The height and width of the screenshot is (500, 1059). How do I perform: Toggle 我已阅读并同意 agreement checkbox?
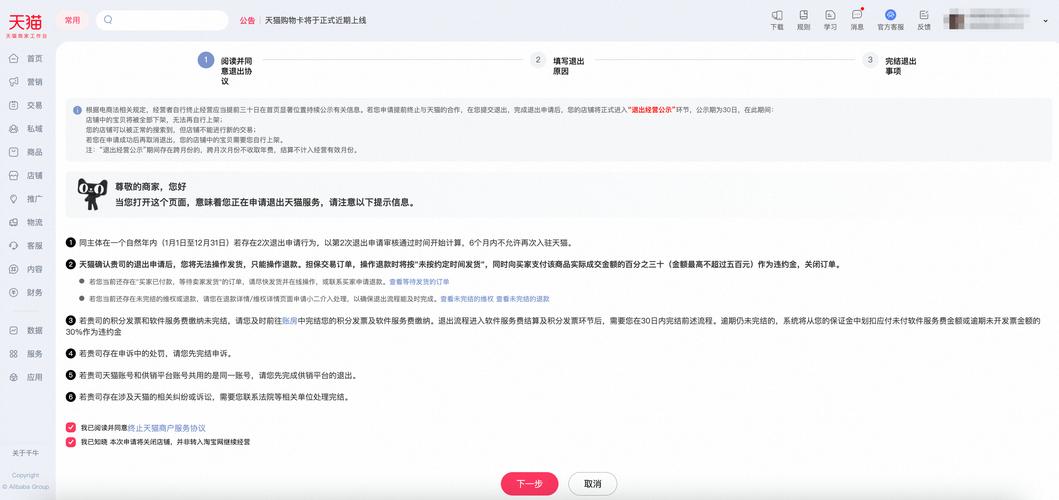70,428
